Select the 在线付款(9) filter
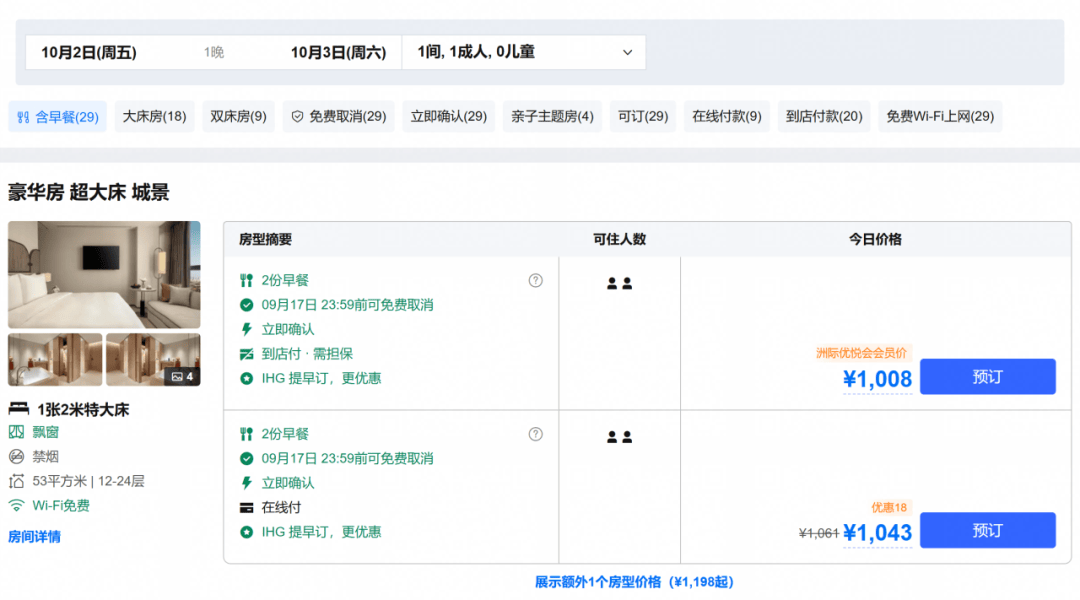The image size is (1080, 600). coord(727,116)
